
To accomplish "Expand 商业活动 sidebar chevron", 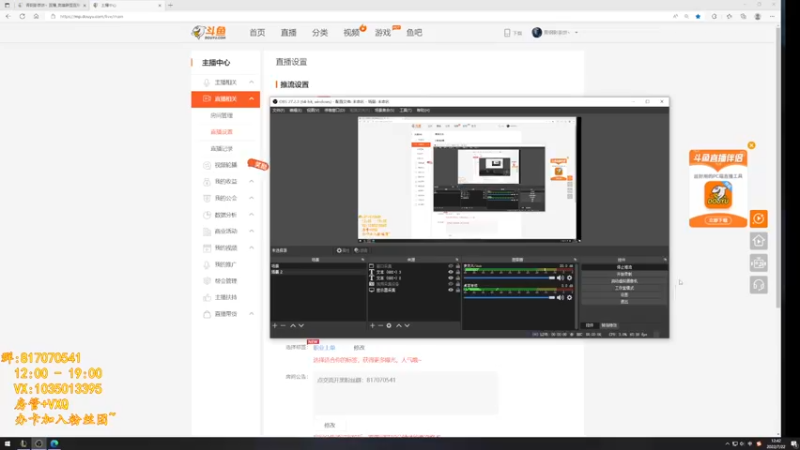I will (252, 231).
